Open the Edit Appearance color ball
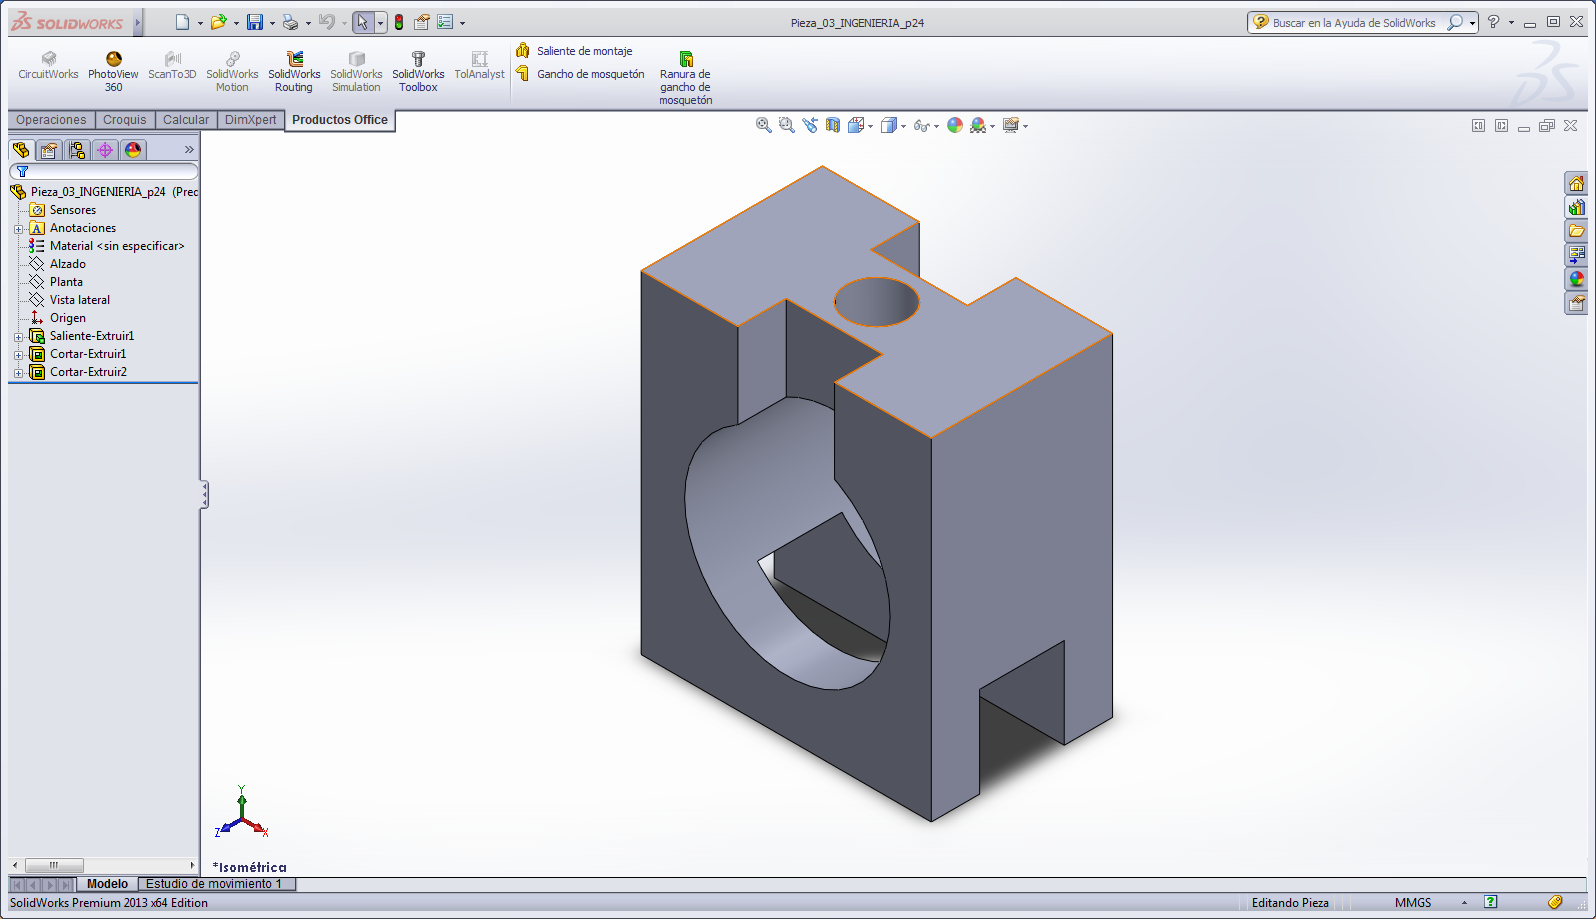The height and width of the screenshot is (919, 1596). 955,125
